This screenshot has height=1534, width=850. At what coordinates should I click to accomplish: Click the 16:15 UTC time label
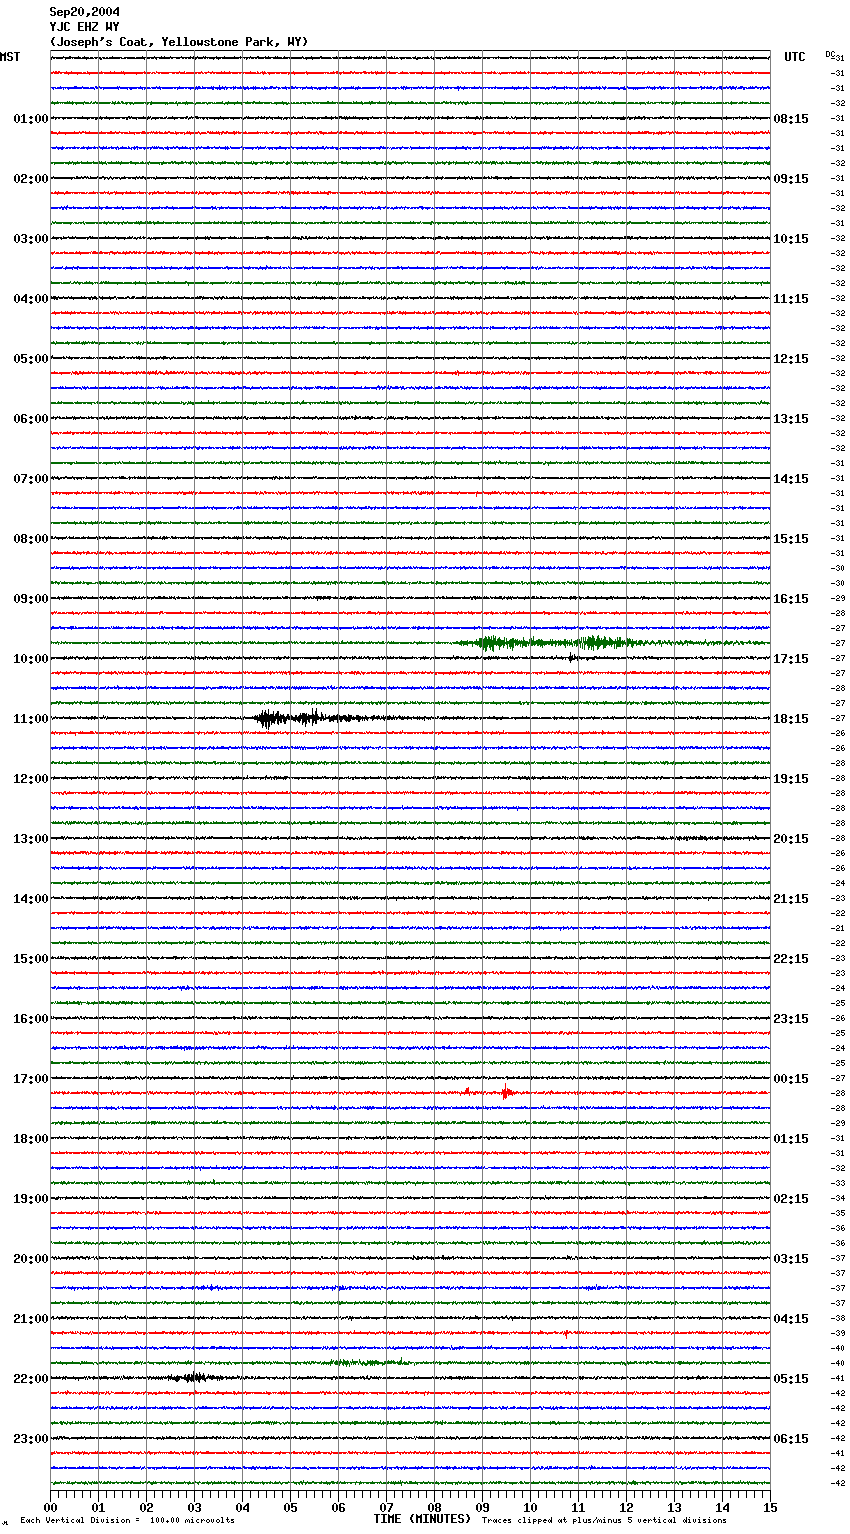pyautogui.click(x=791, y=599)
